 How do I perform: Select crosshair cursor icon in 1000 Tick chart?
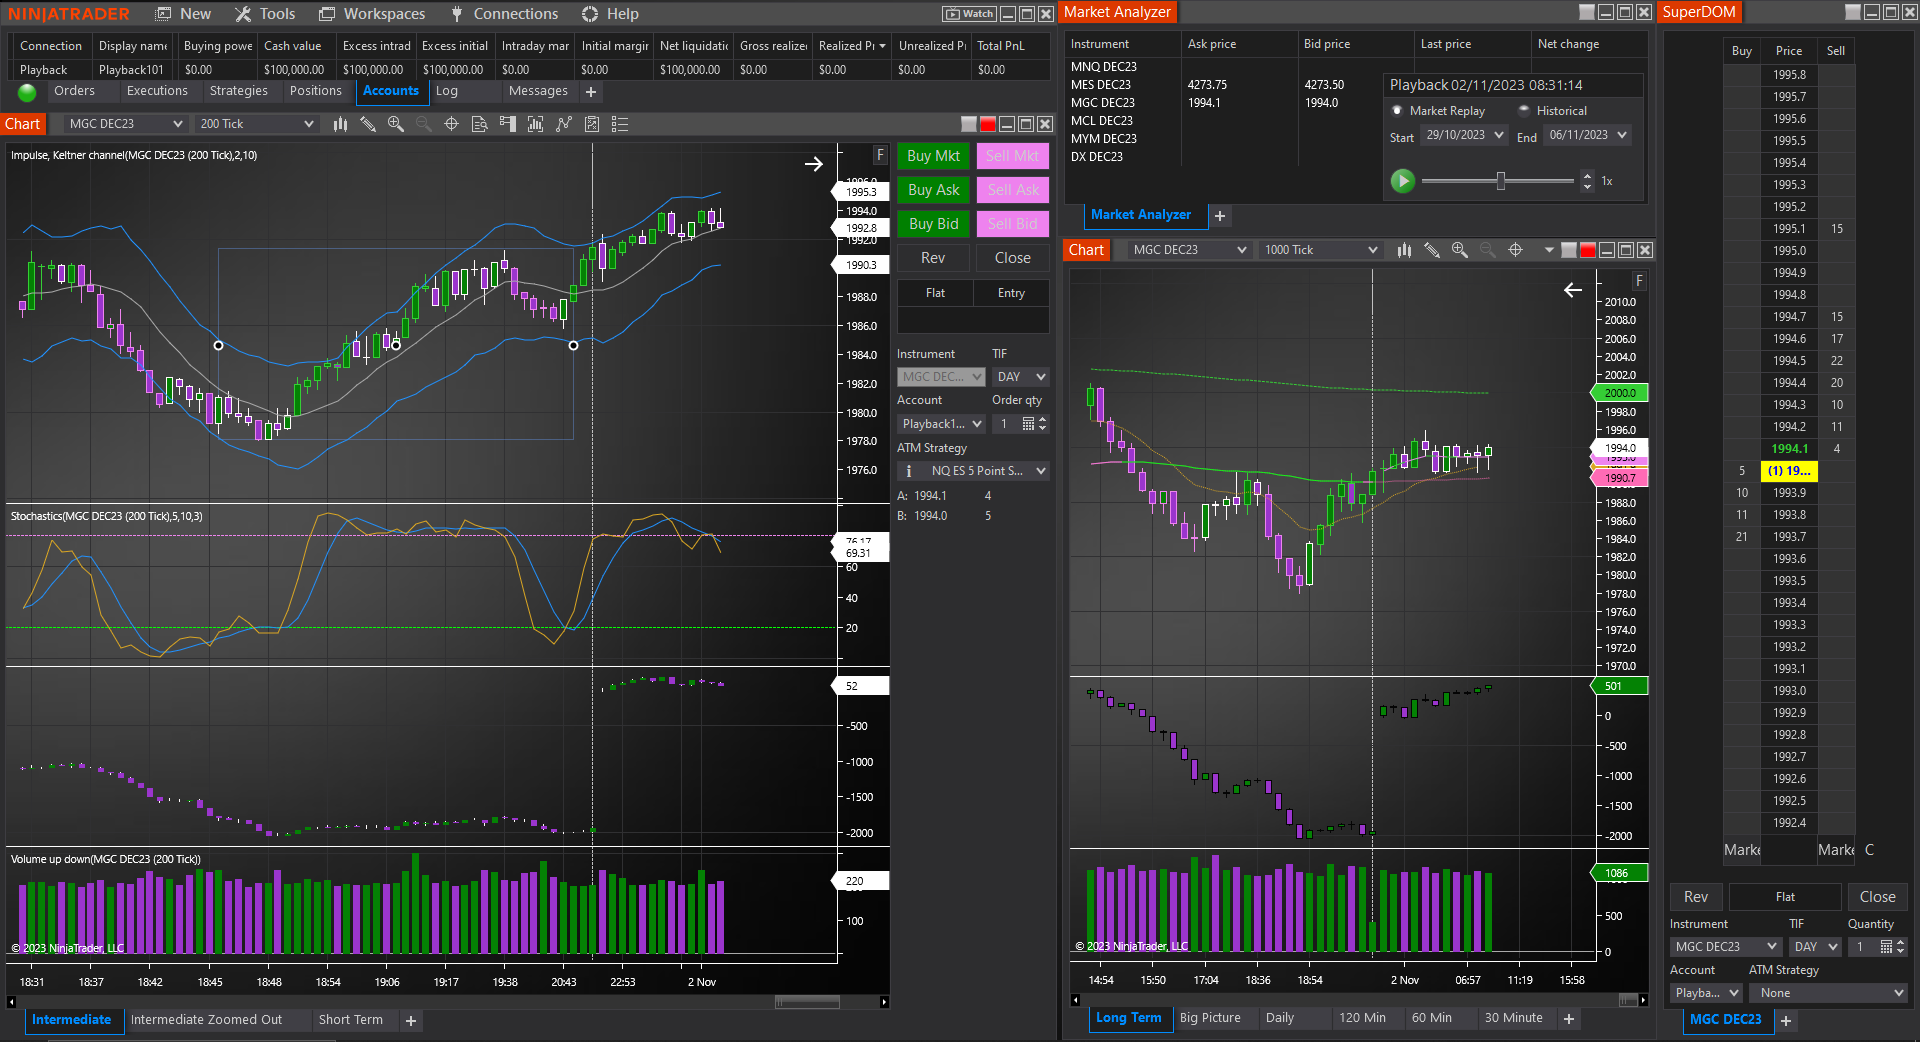[1515, 250]
